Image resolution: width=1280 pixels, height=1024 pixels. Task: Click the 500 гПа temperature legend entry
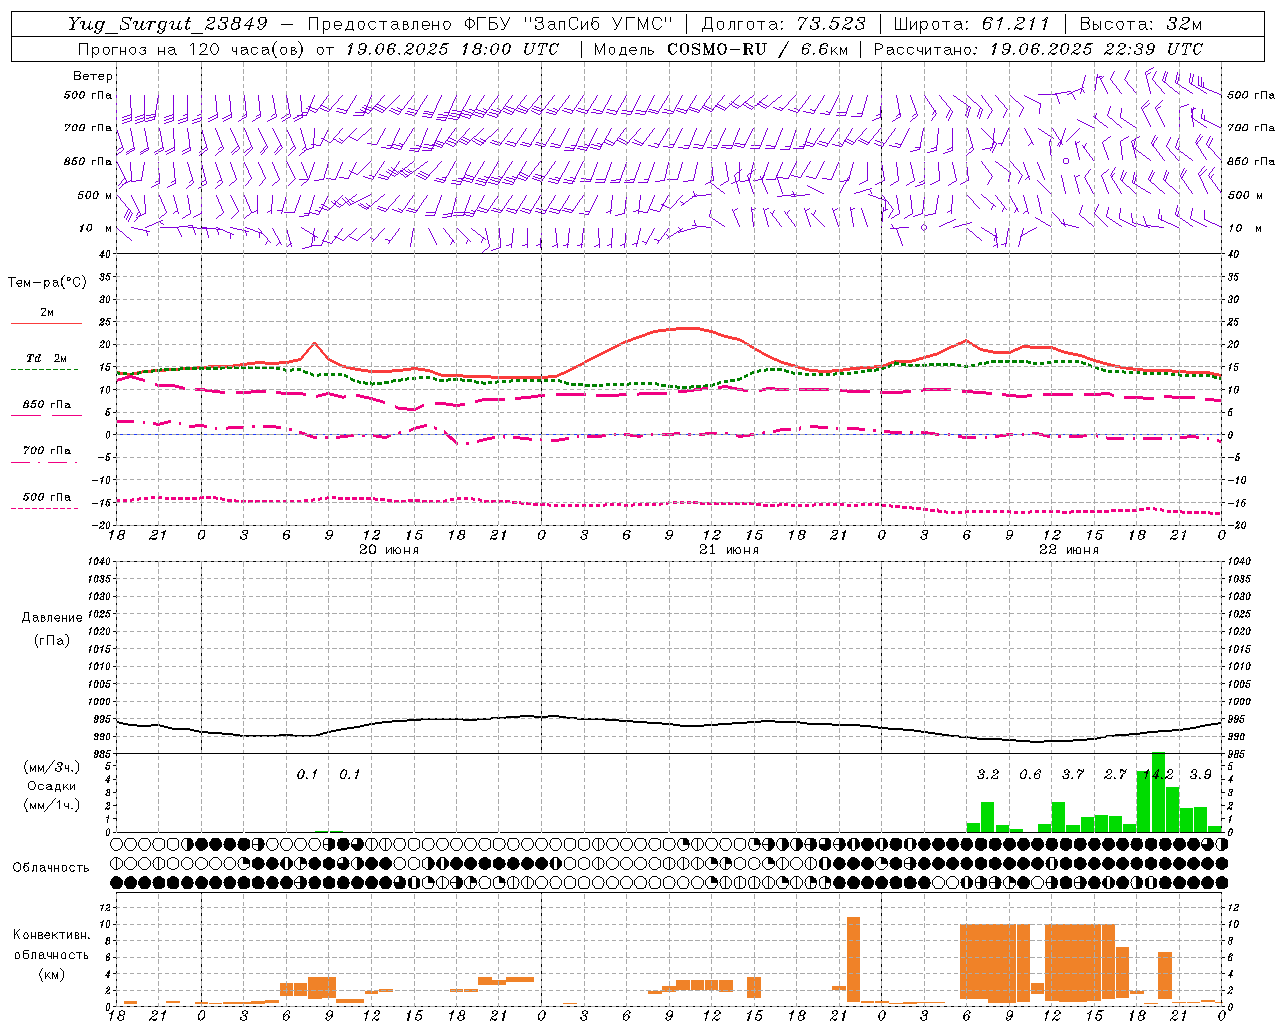point(47,497)
